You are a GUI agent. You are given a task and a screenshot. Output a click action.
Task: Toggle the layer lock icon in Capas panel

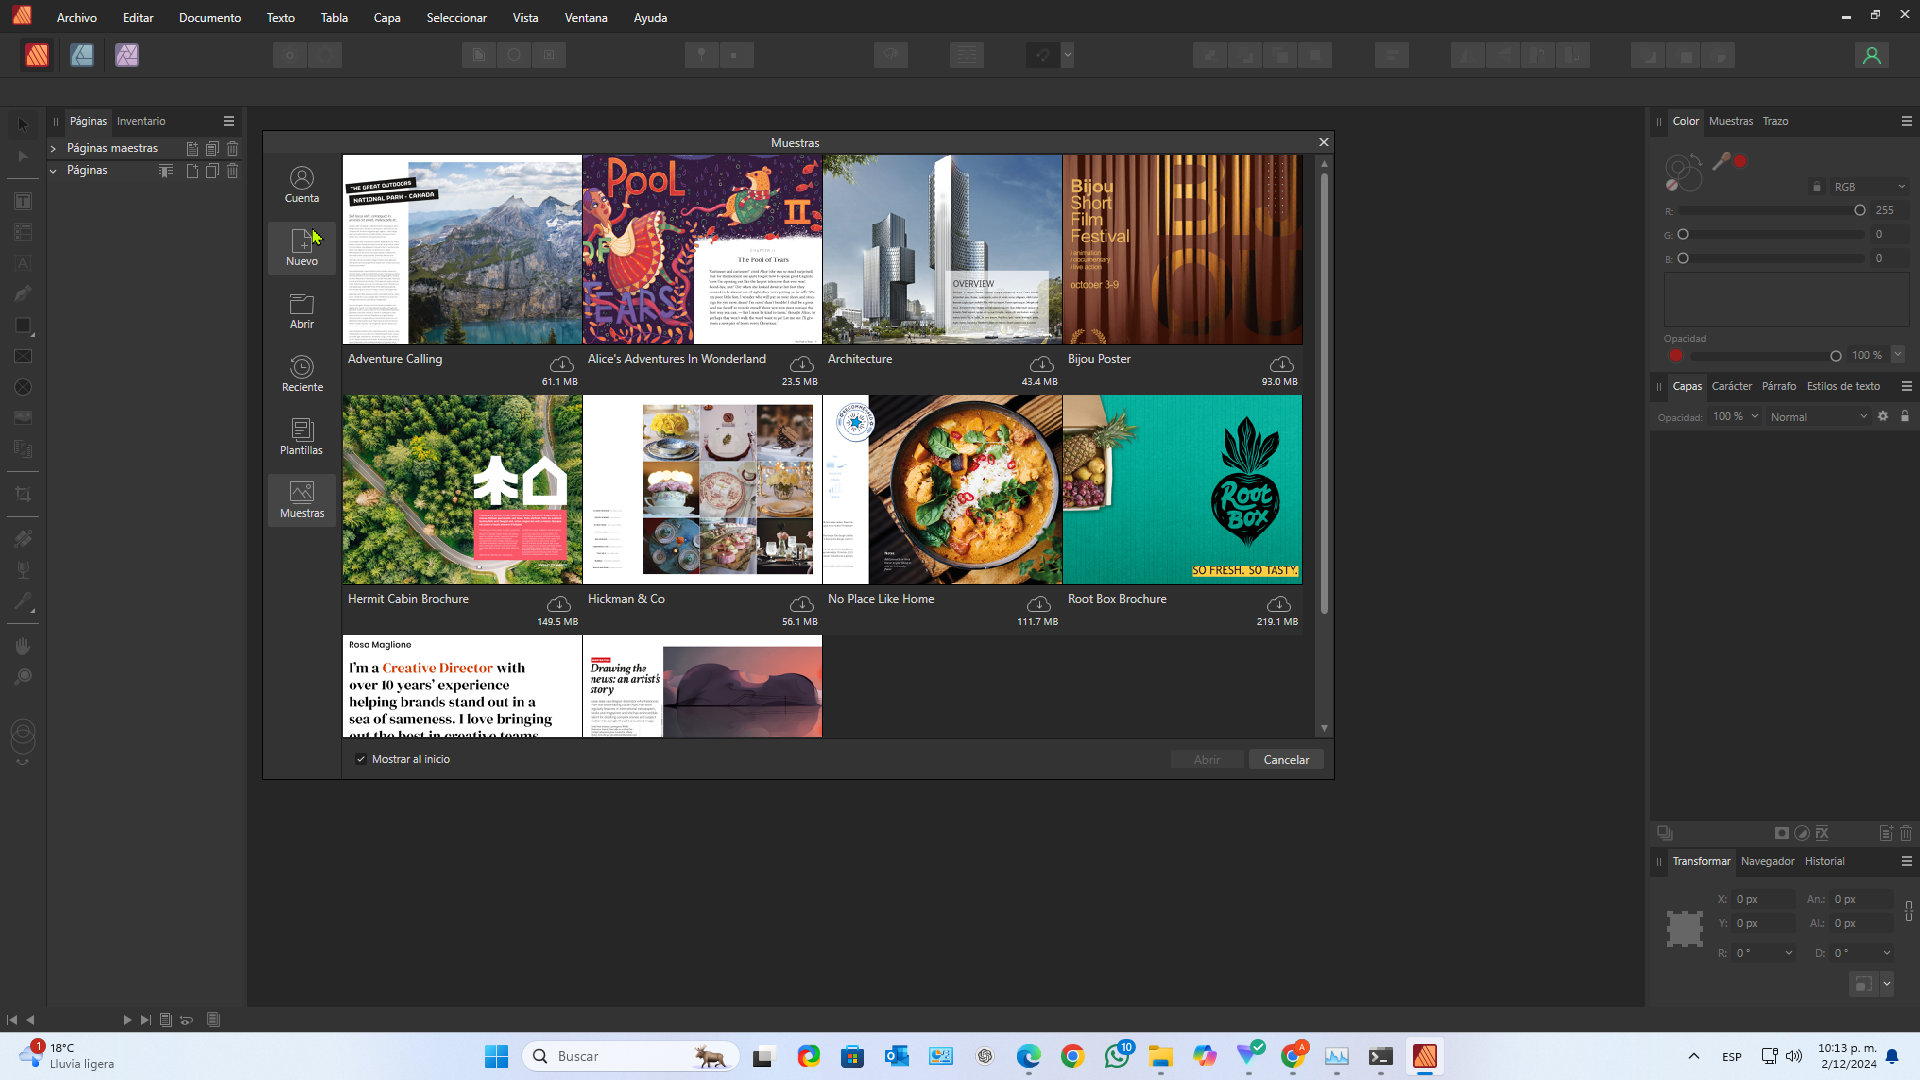(1905, 416)
